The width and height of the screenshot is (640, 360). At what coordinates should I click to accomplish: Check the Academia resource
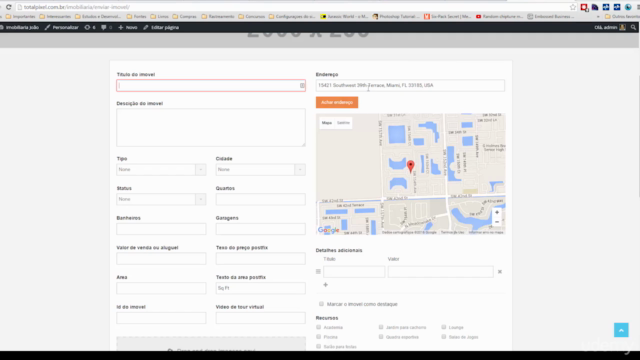(318, 327)
